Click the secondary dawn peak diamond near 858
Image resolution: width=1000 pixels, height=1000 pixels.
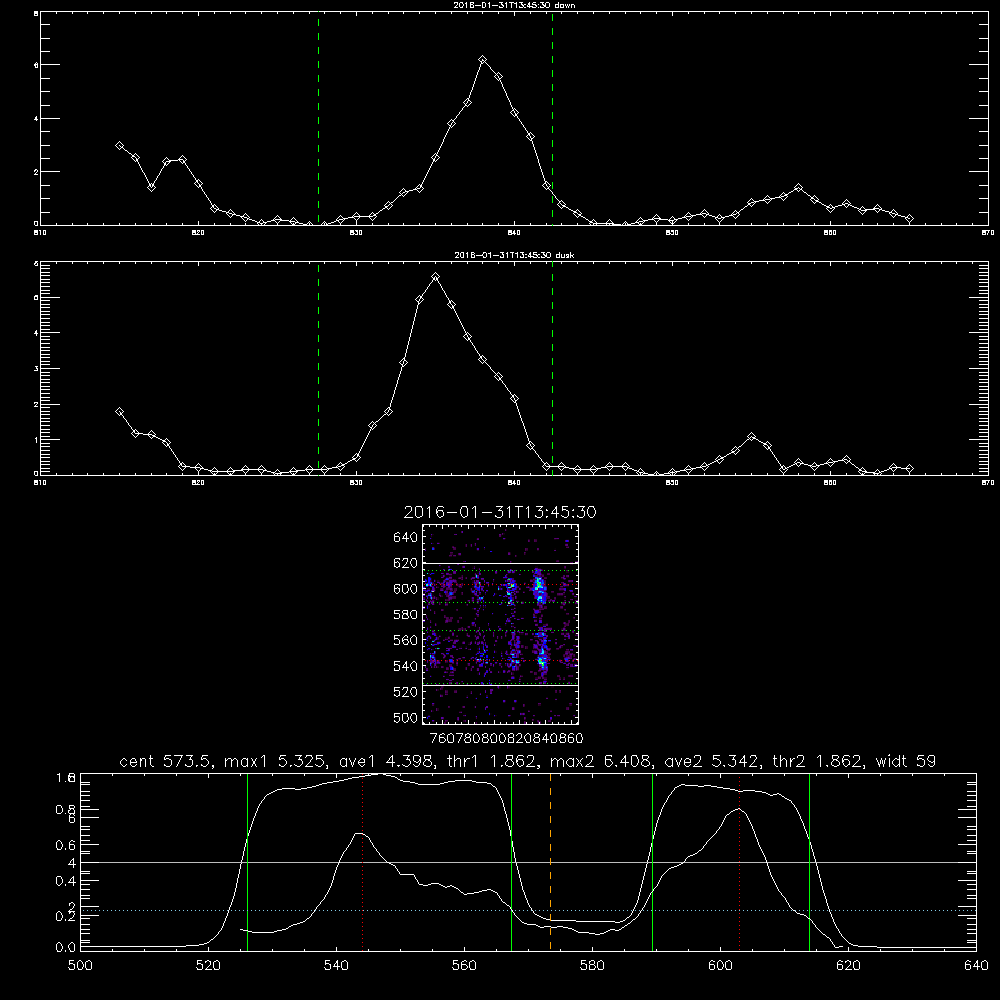click(x=798, y=188)
